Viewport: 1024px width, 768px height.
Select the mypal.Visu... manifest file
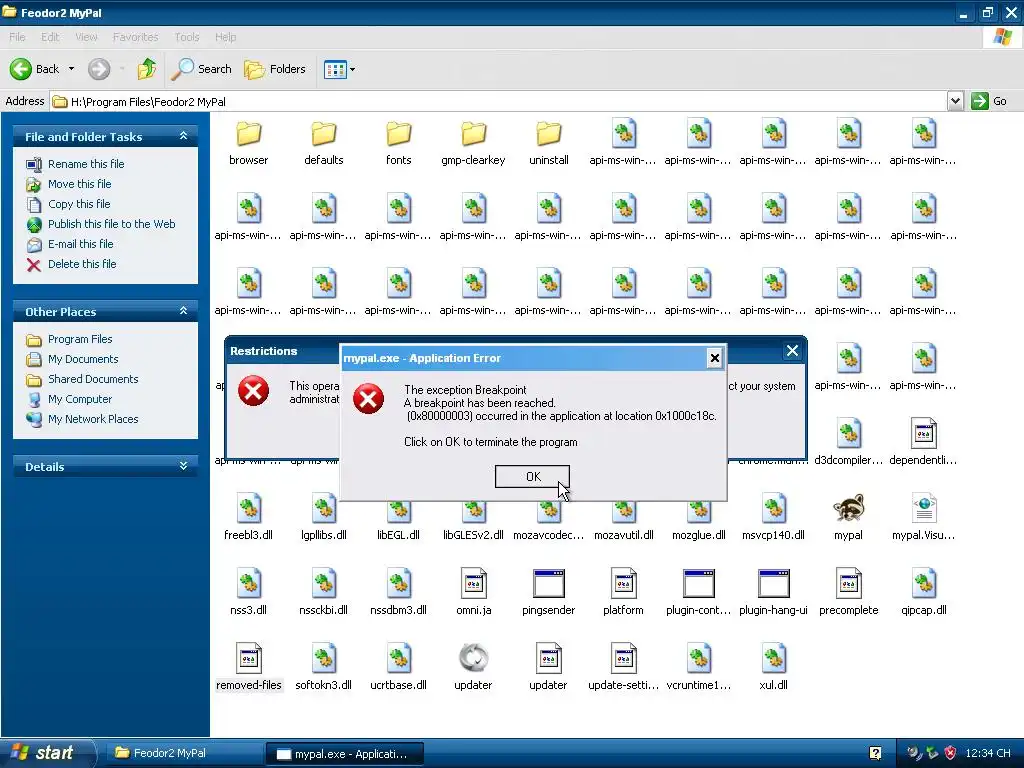(923, 517)
